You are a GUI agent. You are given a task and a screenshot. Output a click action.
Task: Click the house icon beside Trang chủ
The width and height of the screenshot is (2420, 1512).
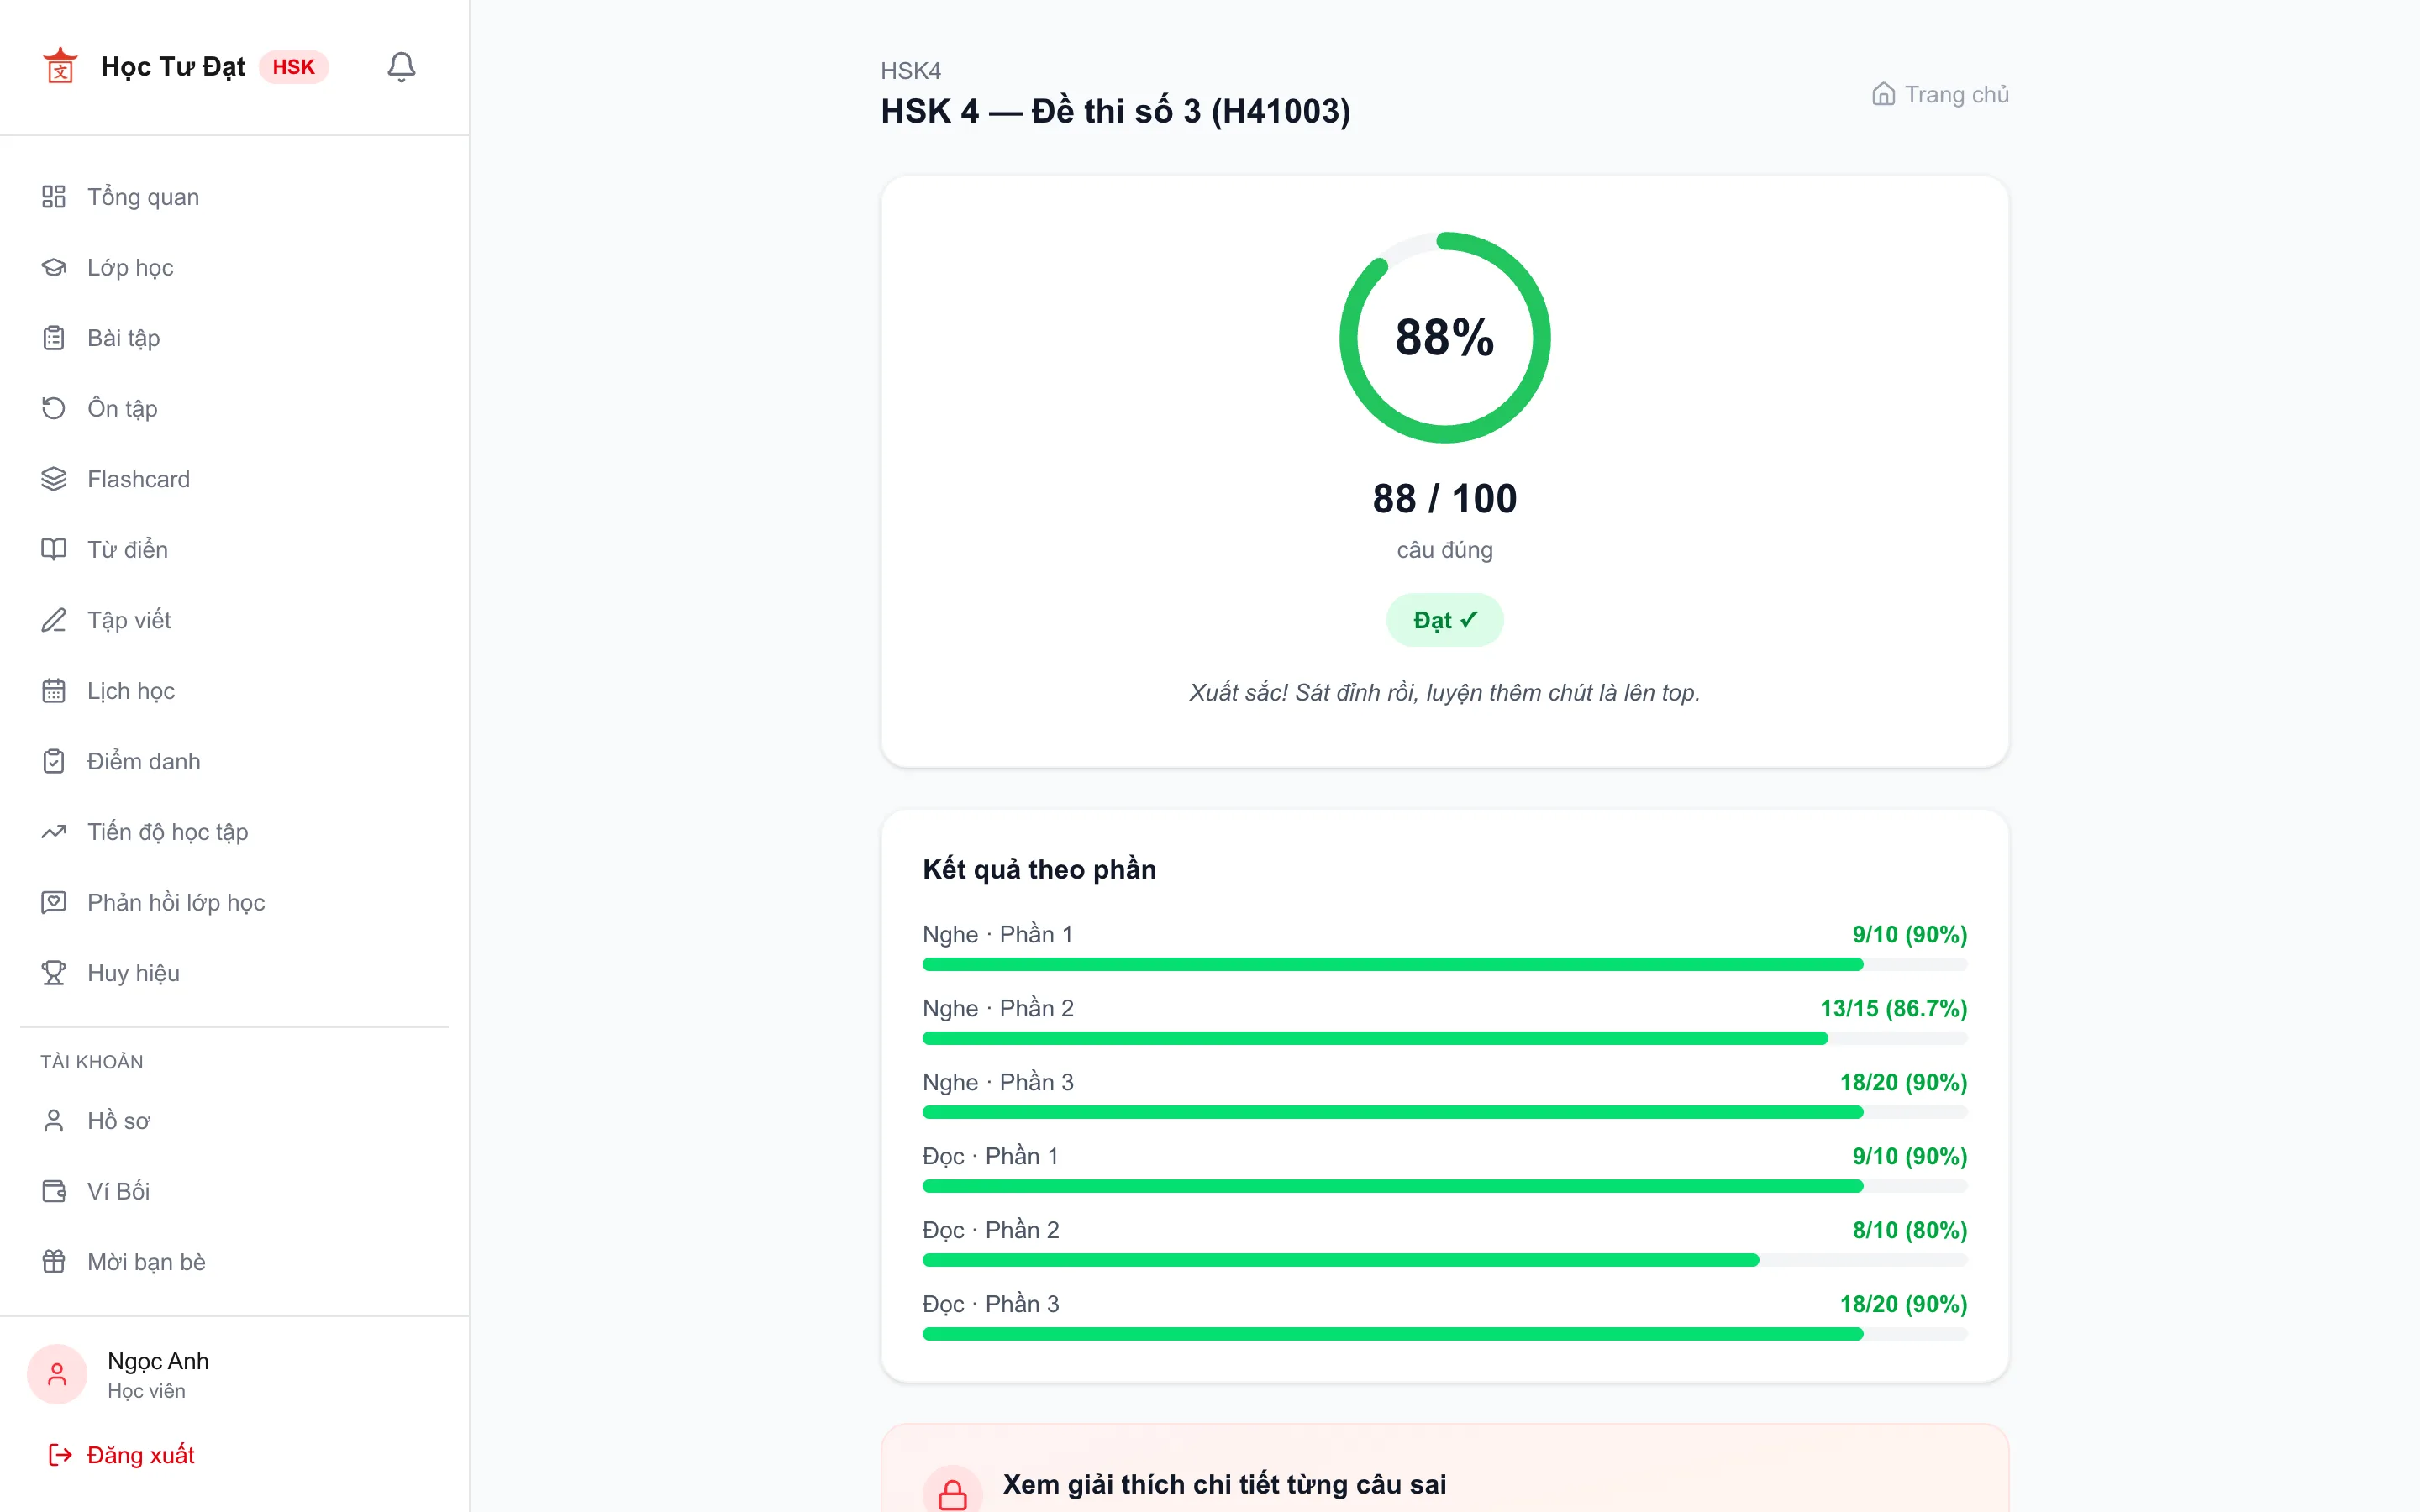[1883, 94]
